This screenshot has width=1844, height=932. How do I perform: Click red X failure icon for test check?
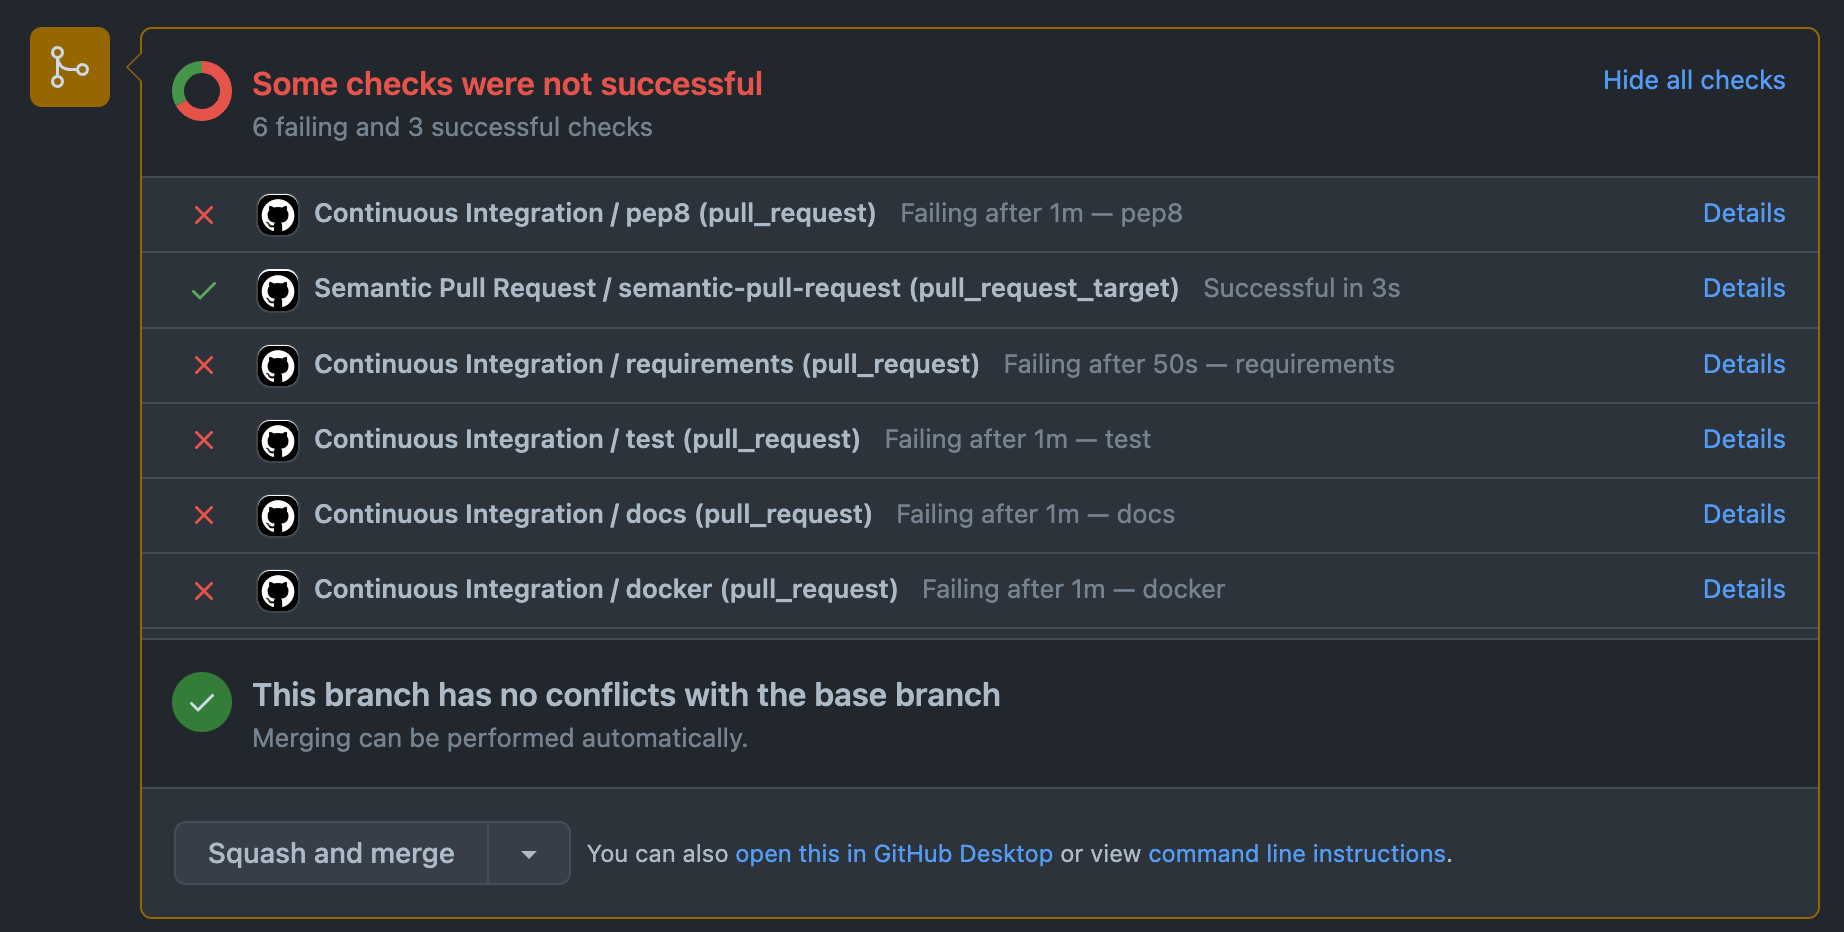click(204, 440)
